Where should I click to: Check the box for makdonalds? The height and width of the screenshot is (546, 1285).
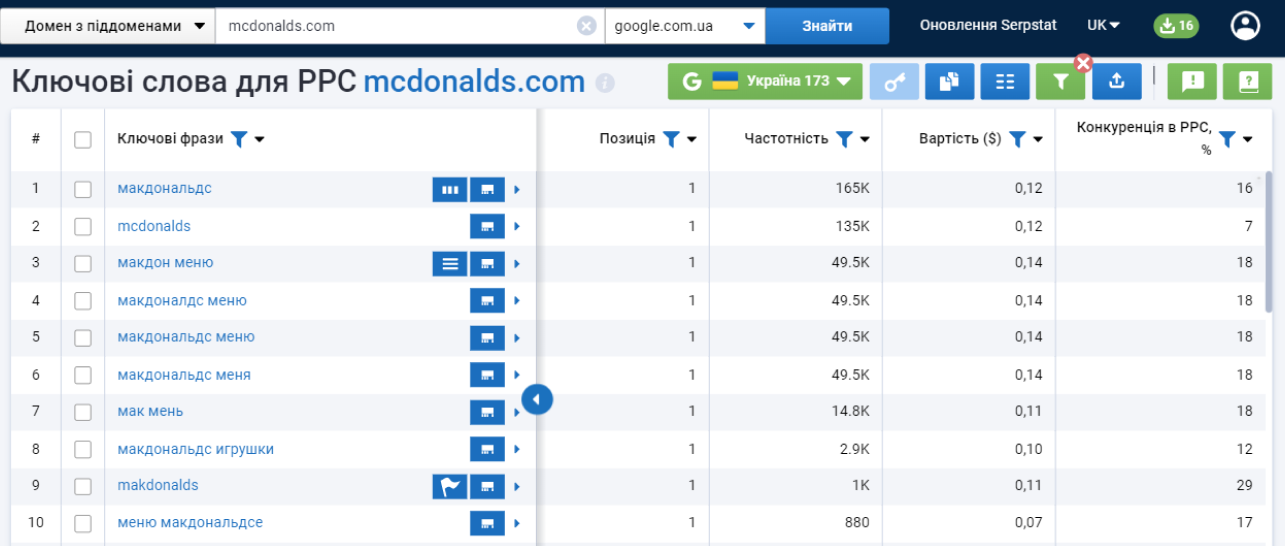(x=83, y=487)
